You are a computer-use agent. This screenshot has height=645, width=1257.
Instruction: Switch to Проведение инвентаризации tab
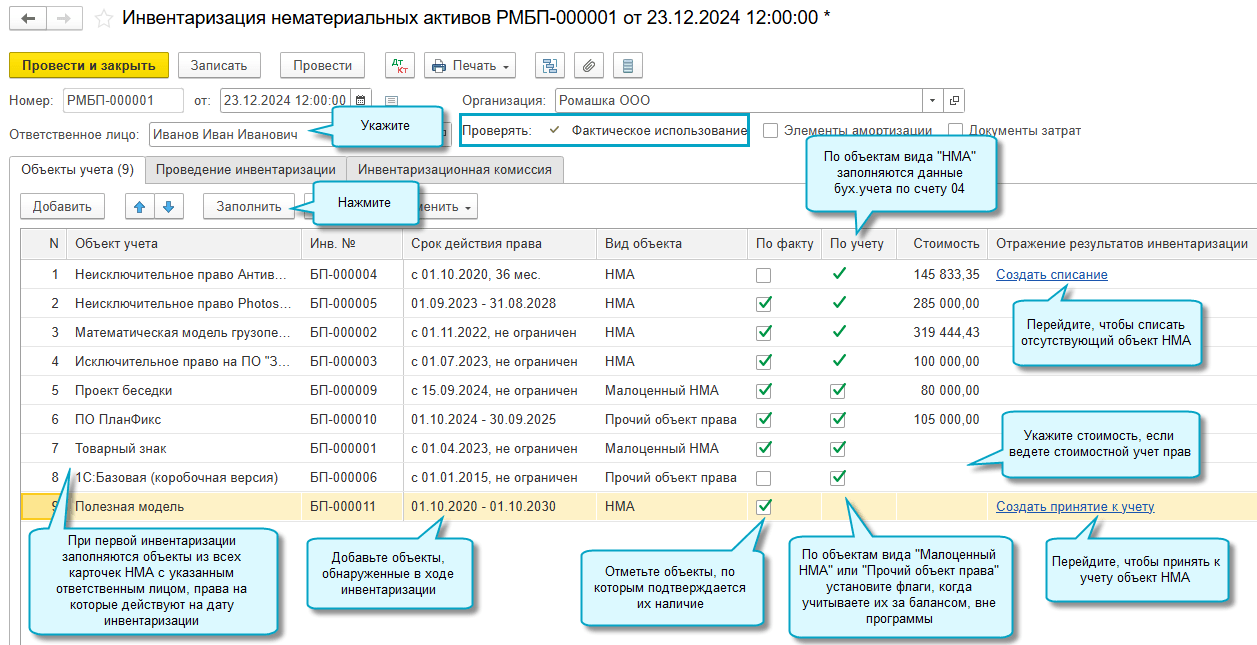[246, 170]
